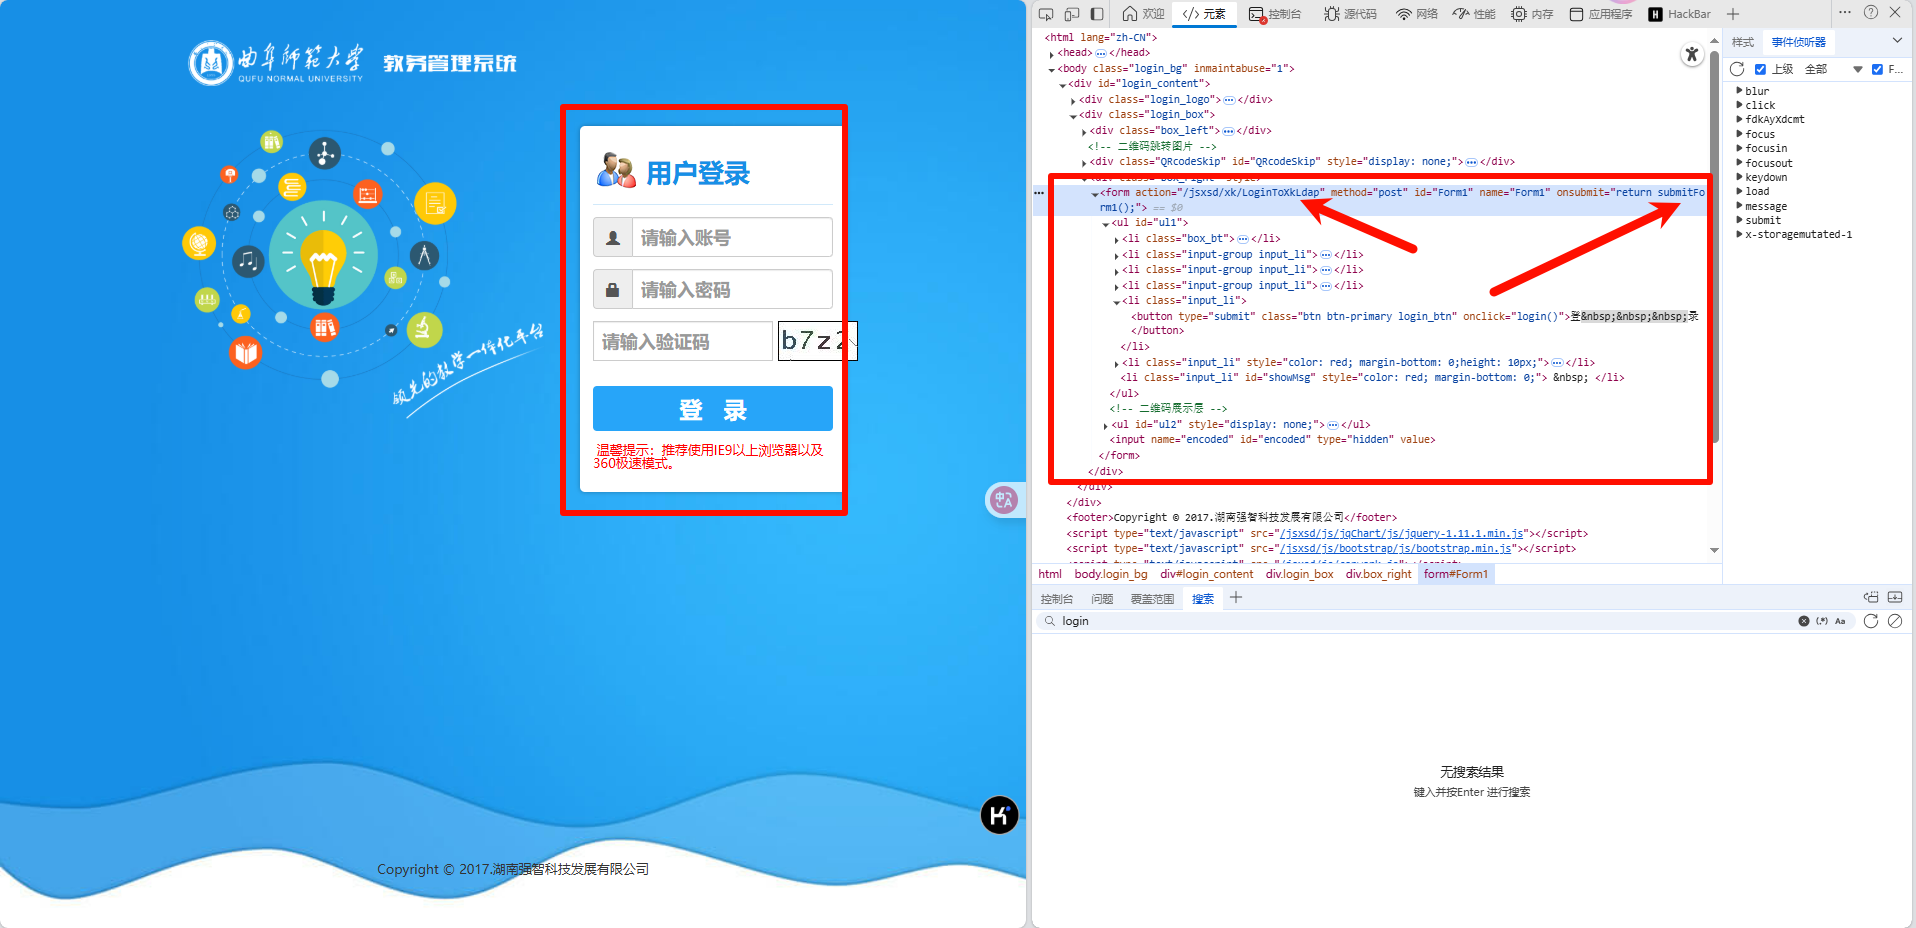Open the jquery-1.11.1.min.js script link
1916x928 pixels.
pyautogui.click(x=1402, y=533)
